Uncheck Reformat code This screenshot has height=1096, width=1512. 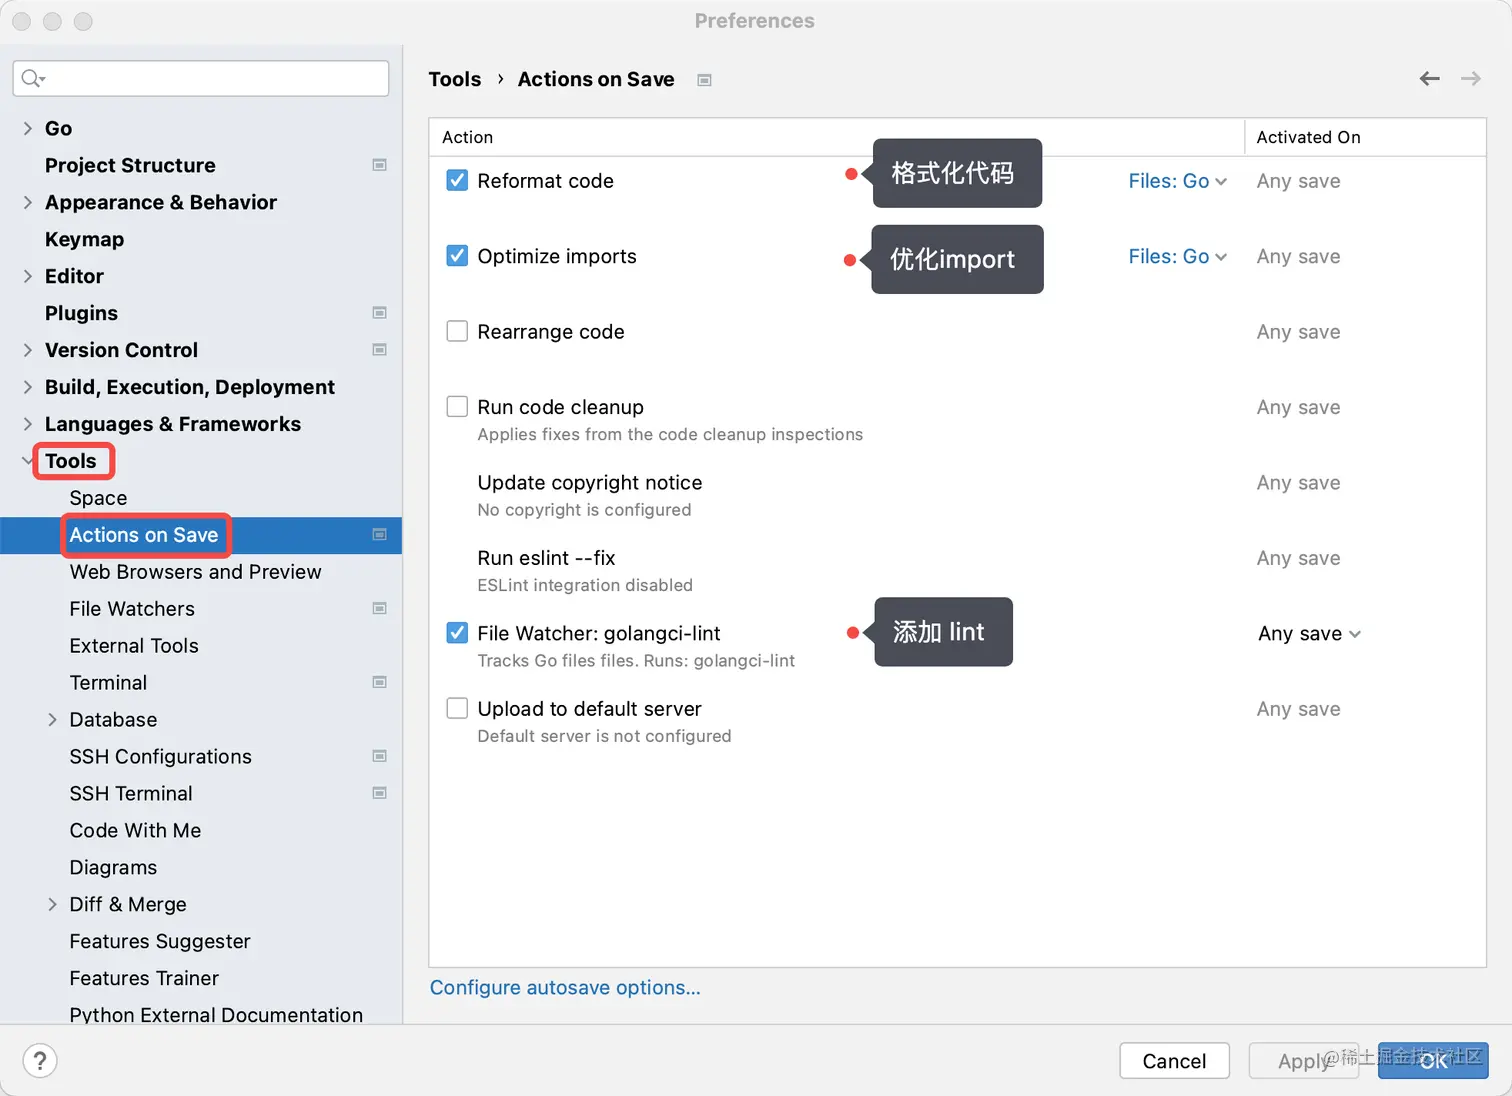tap(457, 180)
